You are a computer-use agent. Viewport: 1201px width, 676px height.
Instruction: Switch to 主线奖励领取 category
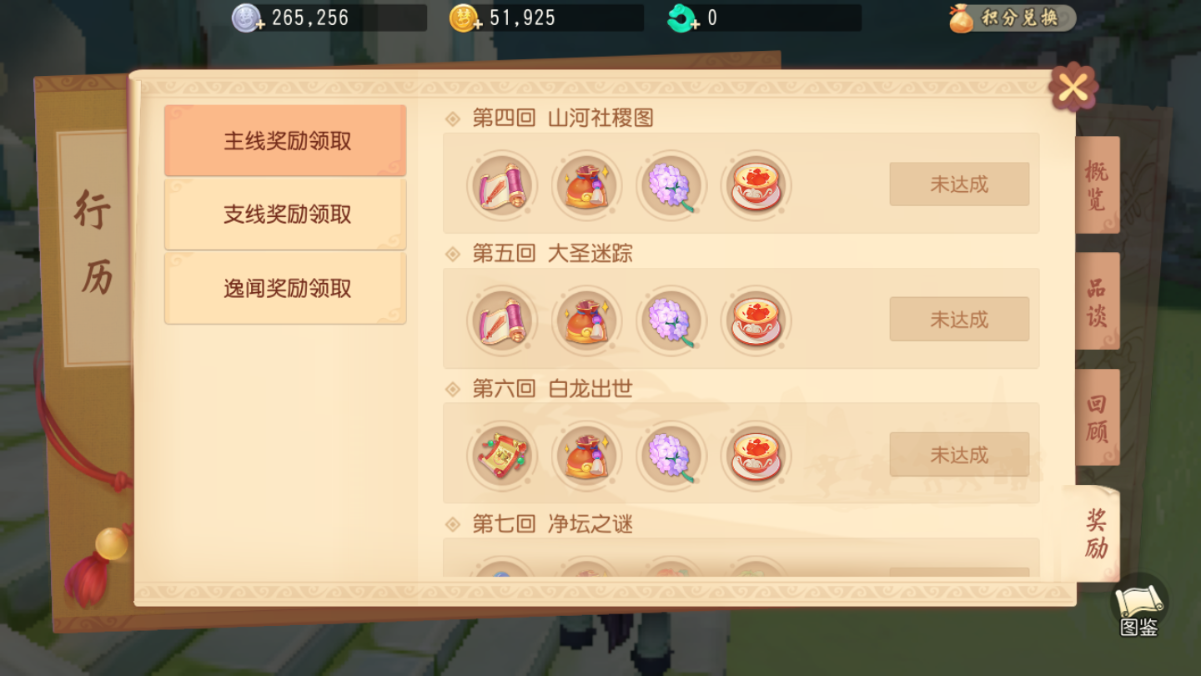285,141
